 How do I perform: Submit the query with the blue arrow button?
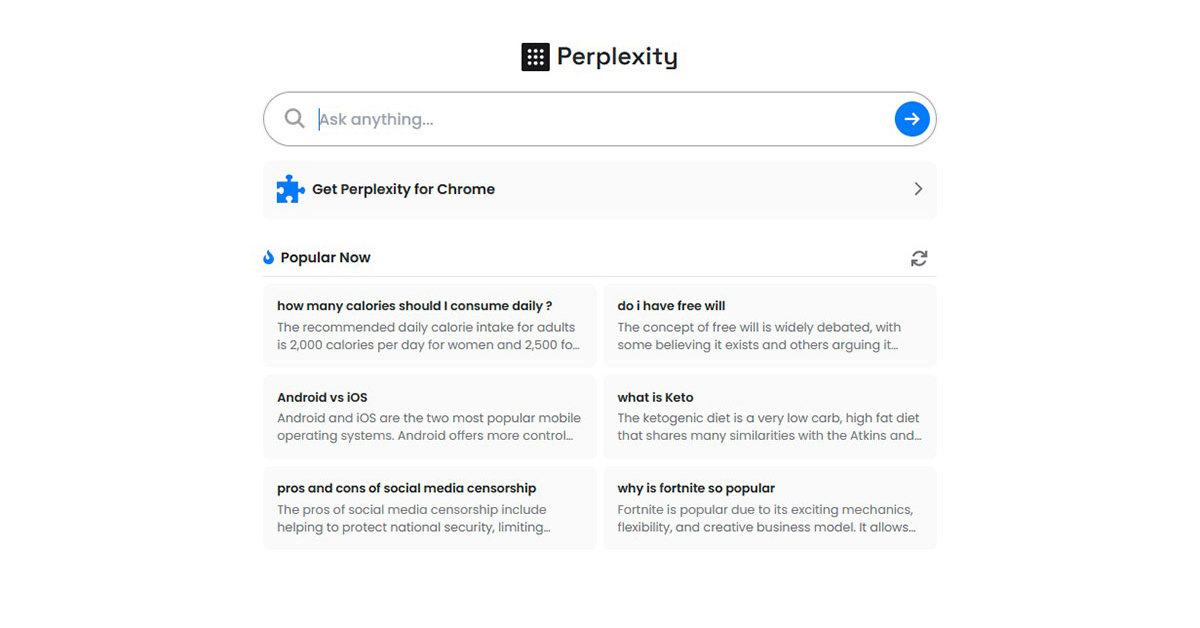pos(912,119)
